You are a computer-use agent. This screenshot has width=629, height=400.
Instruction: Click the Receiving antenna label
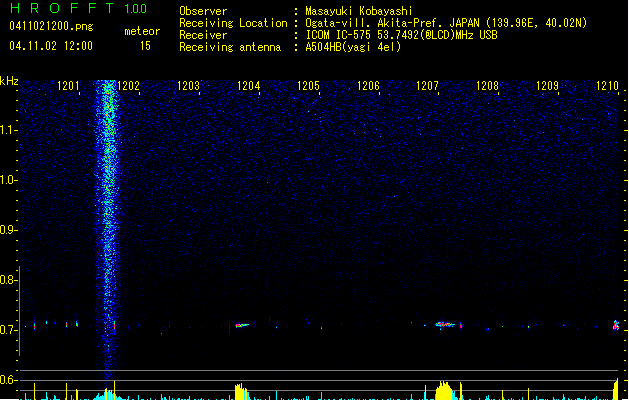(230, 47)
